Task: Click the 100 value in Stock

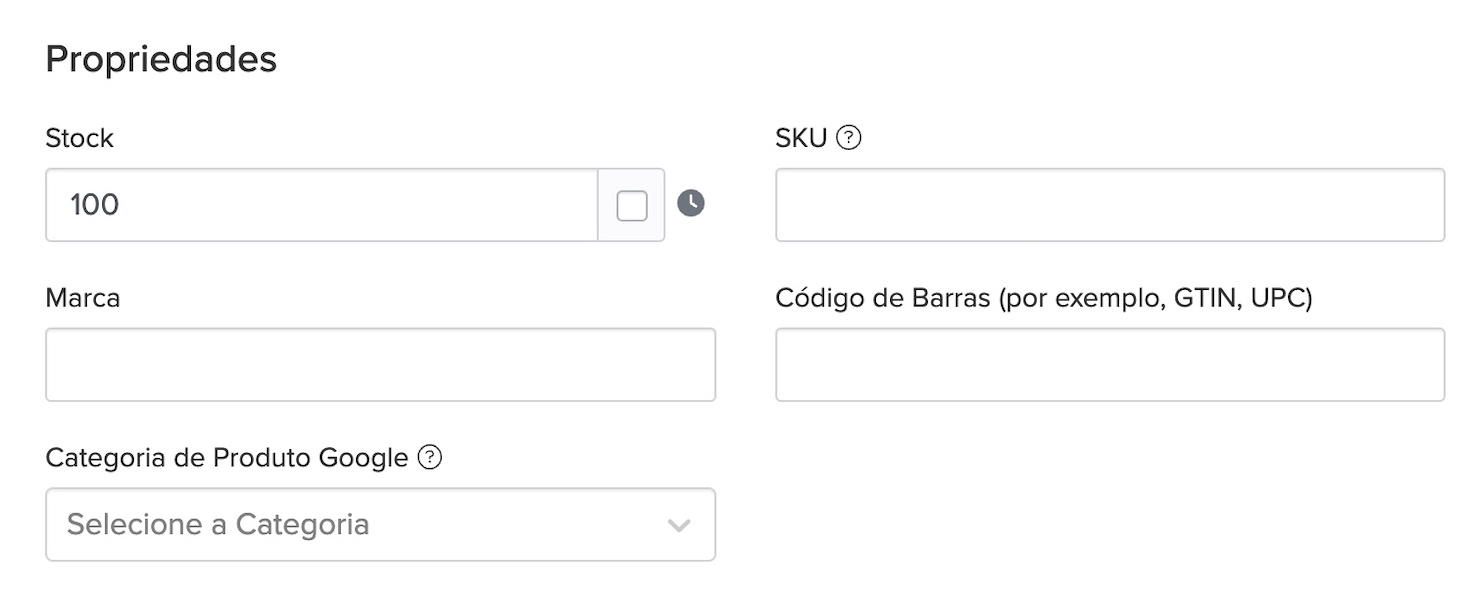Action: point(95,205)
